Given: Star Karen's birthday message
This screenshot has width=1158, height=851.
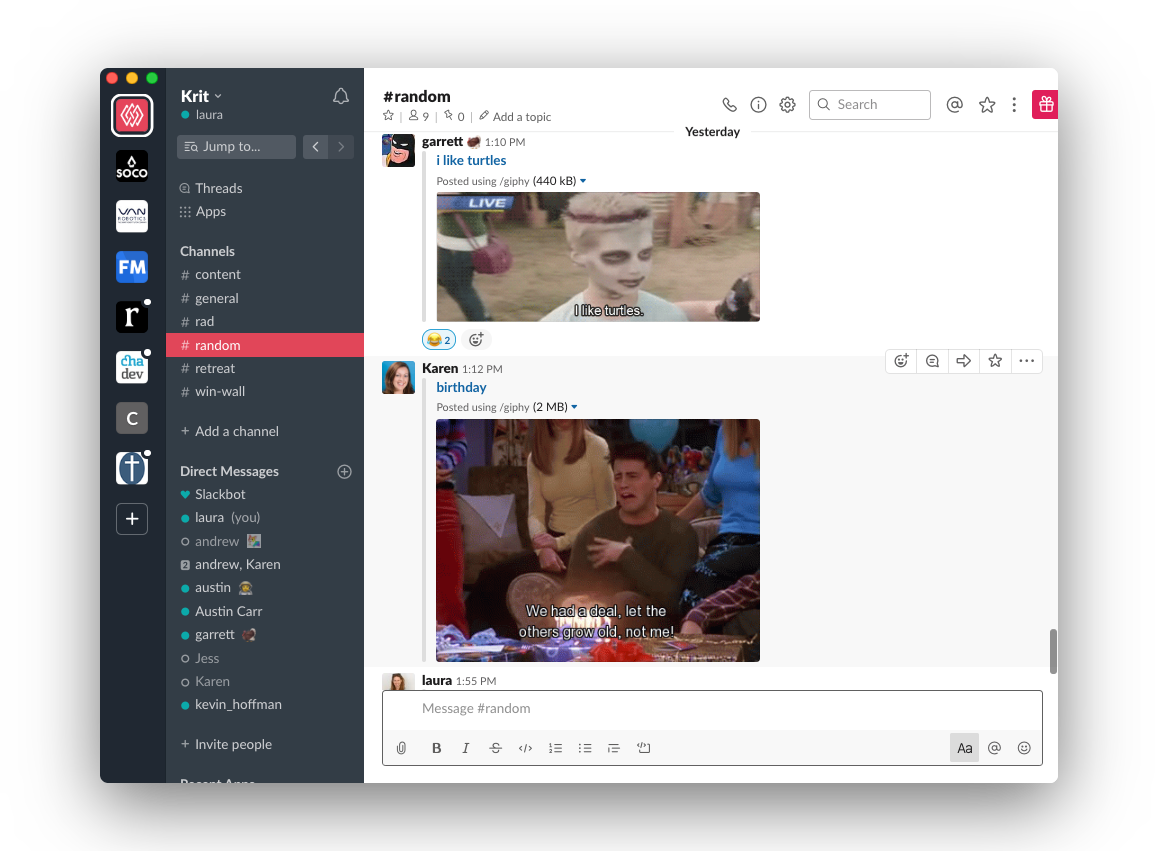Looking at the screenshot, I should coord(996,361).
